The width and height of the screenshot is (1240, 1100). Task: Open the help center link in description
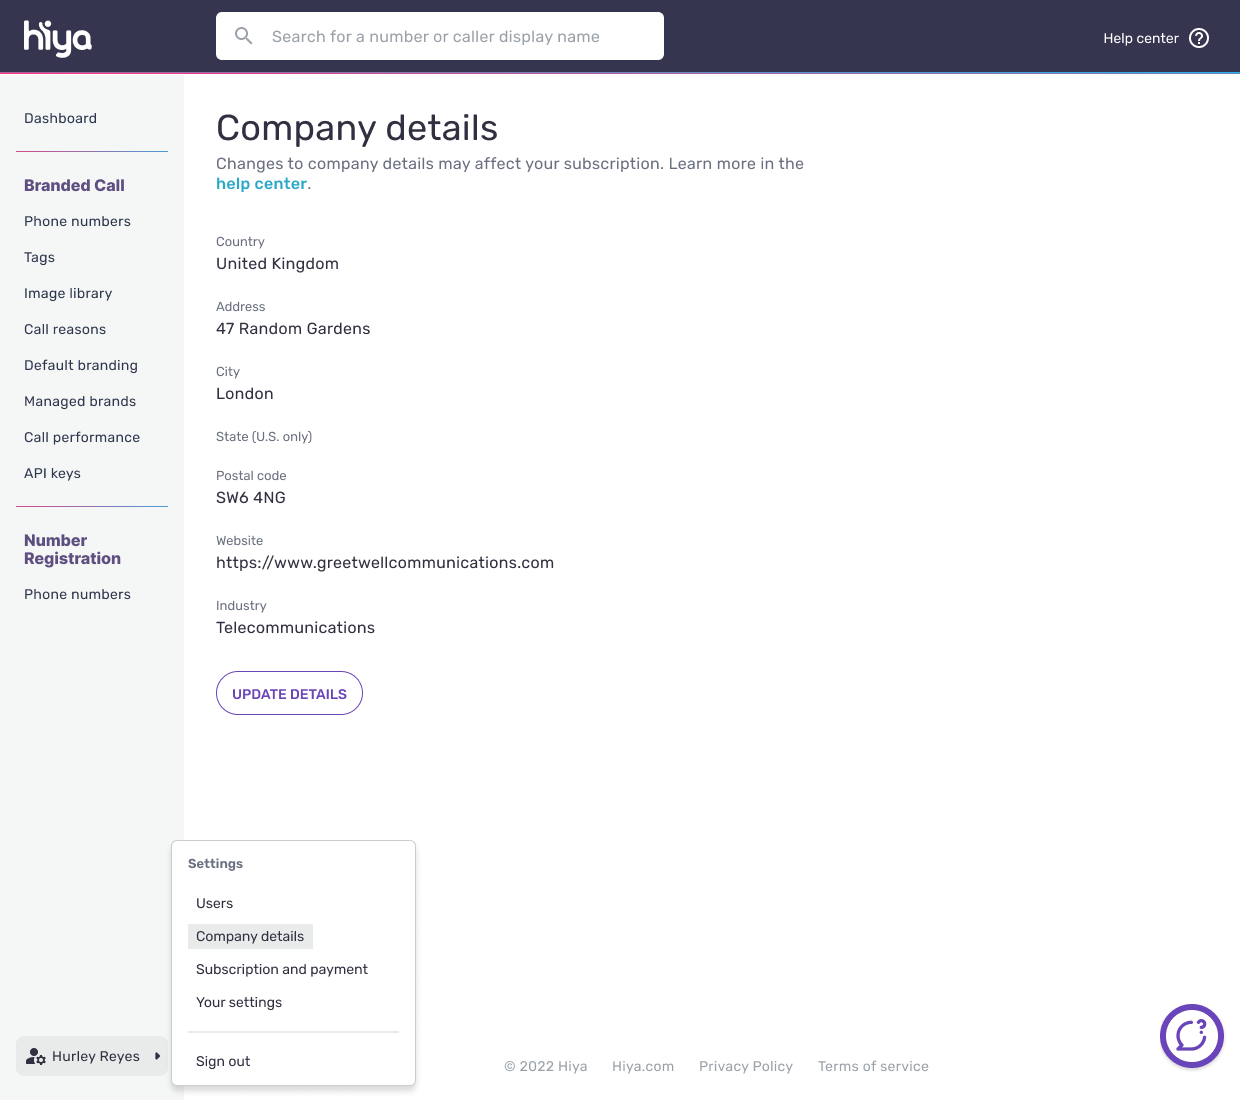click(x=260, y=183)
